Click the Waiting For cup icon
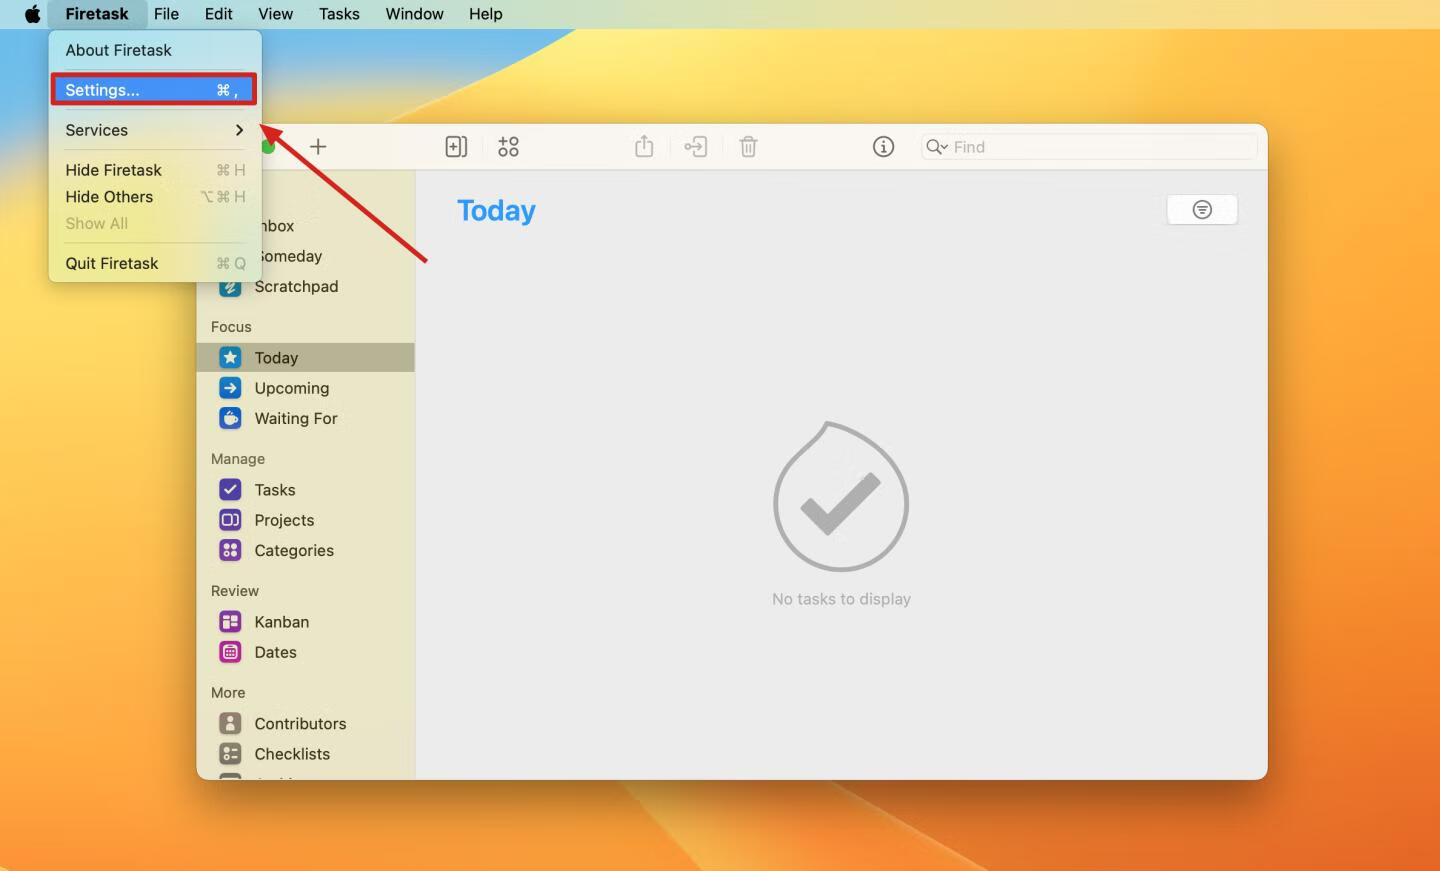The image size is (1440, 871). coord(230,418)
